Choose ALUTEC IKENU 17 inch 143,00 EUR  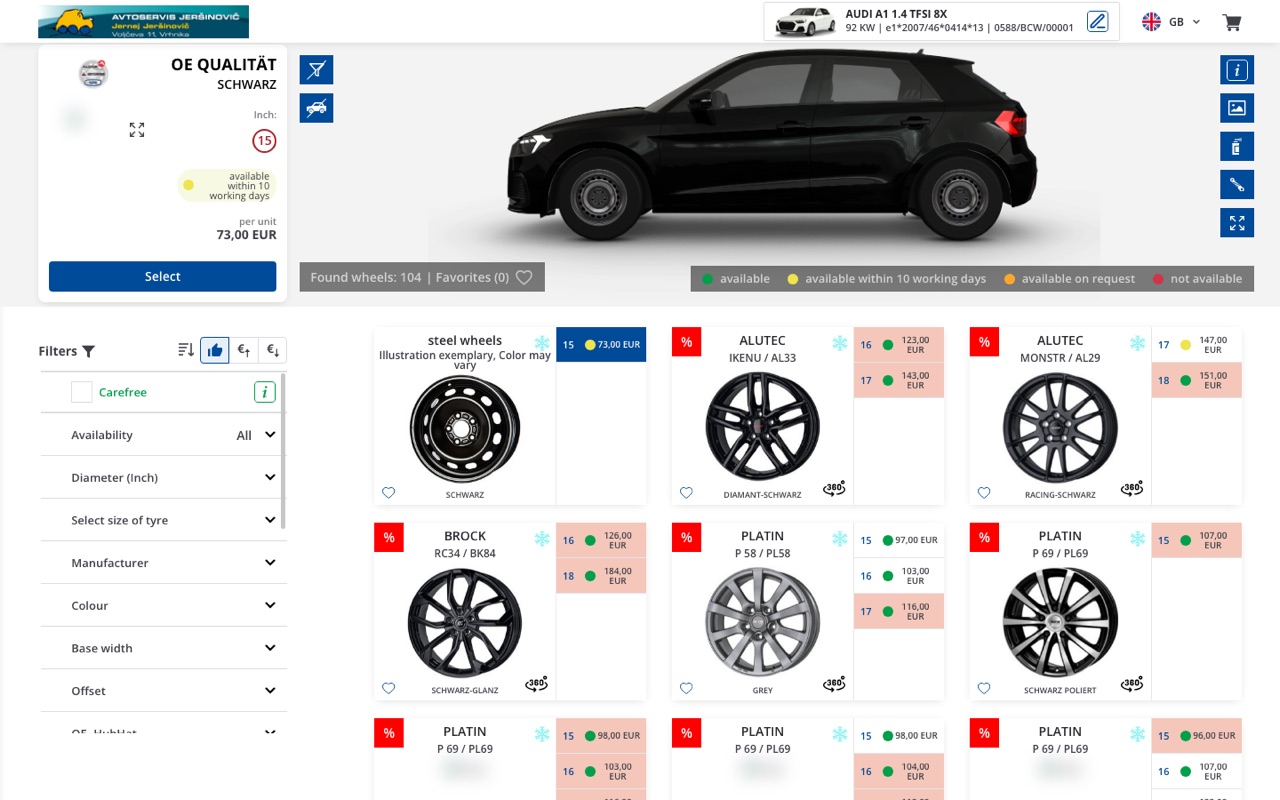click(899, 380)
